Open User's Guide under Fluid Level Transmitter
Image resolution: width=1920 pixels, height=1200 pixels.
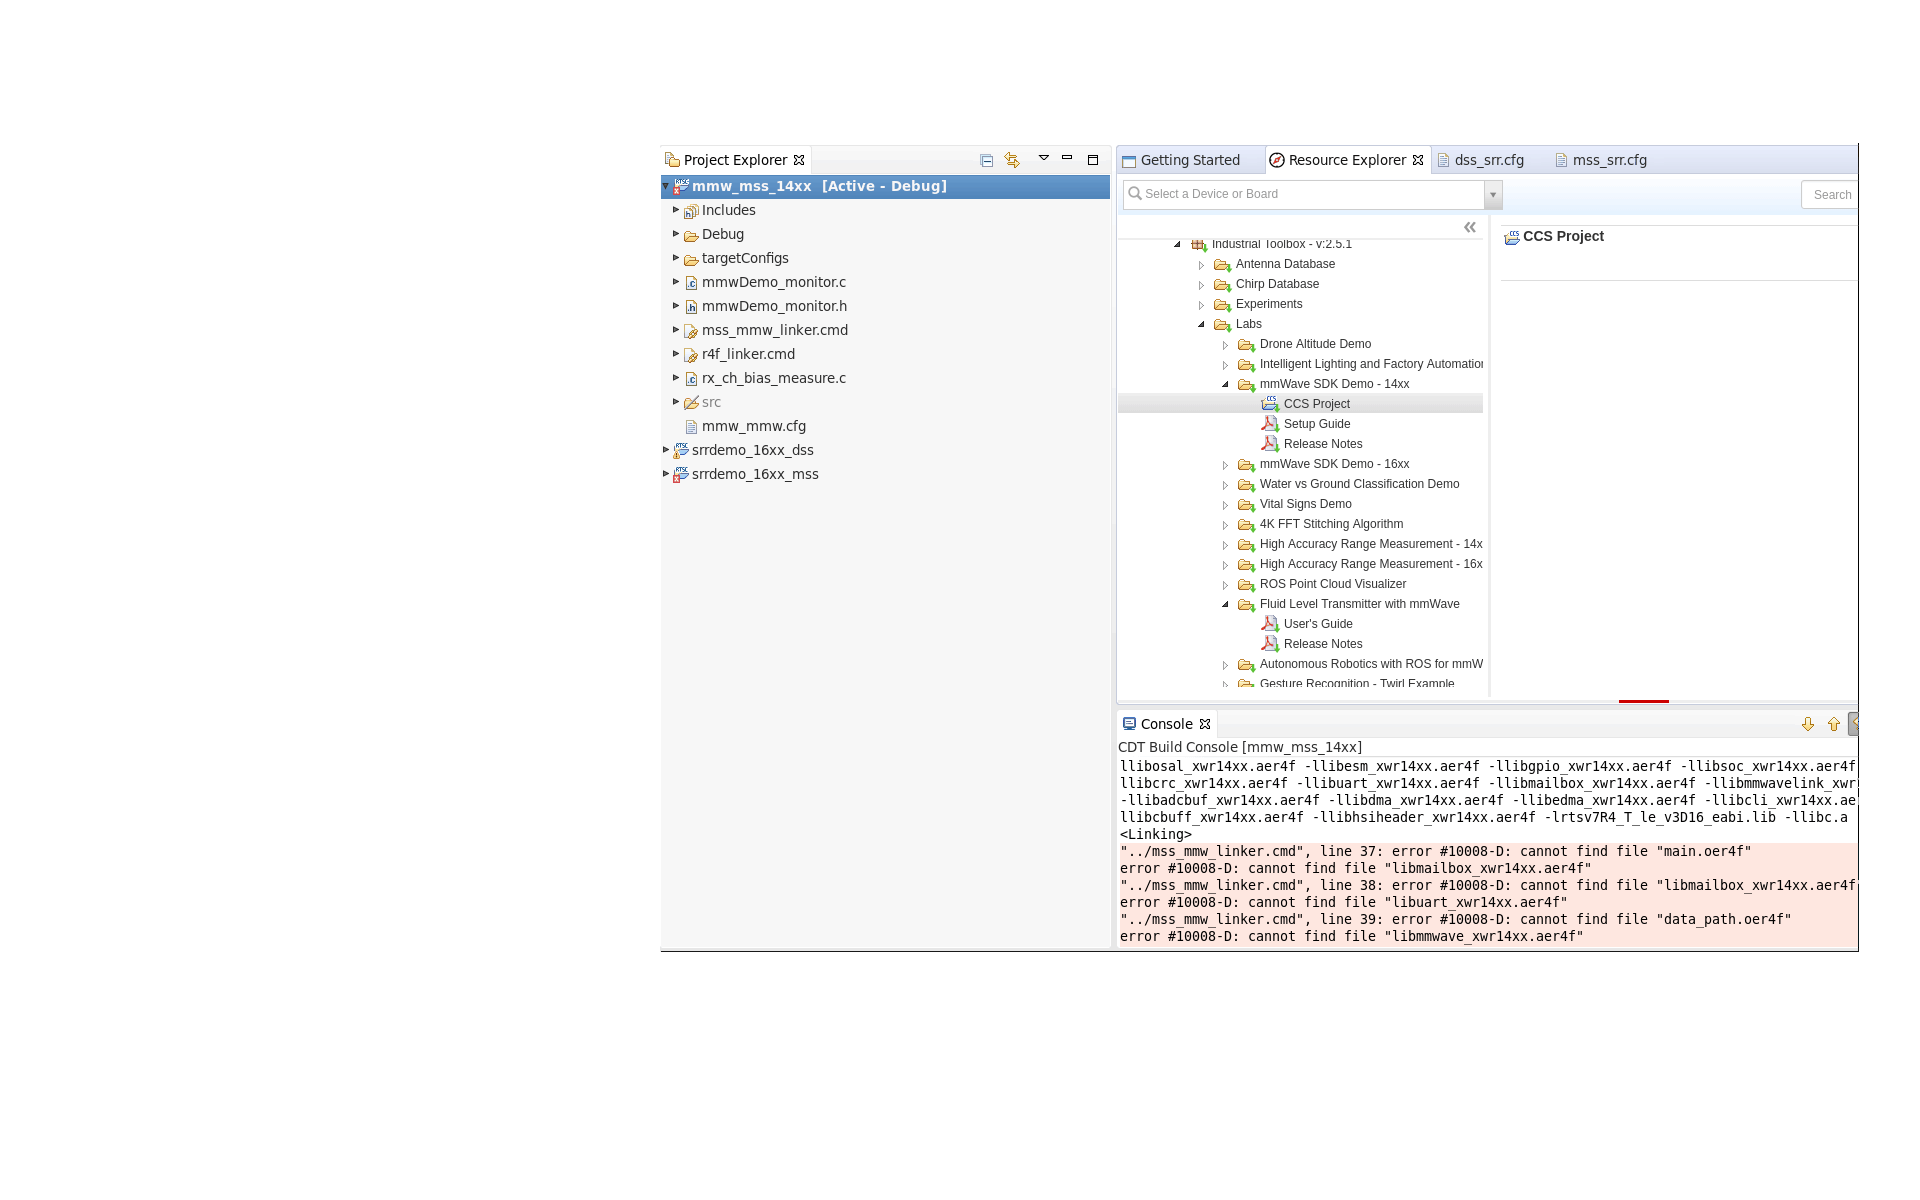tap(1317, 624)
